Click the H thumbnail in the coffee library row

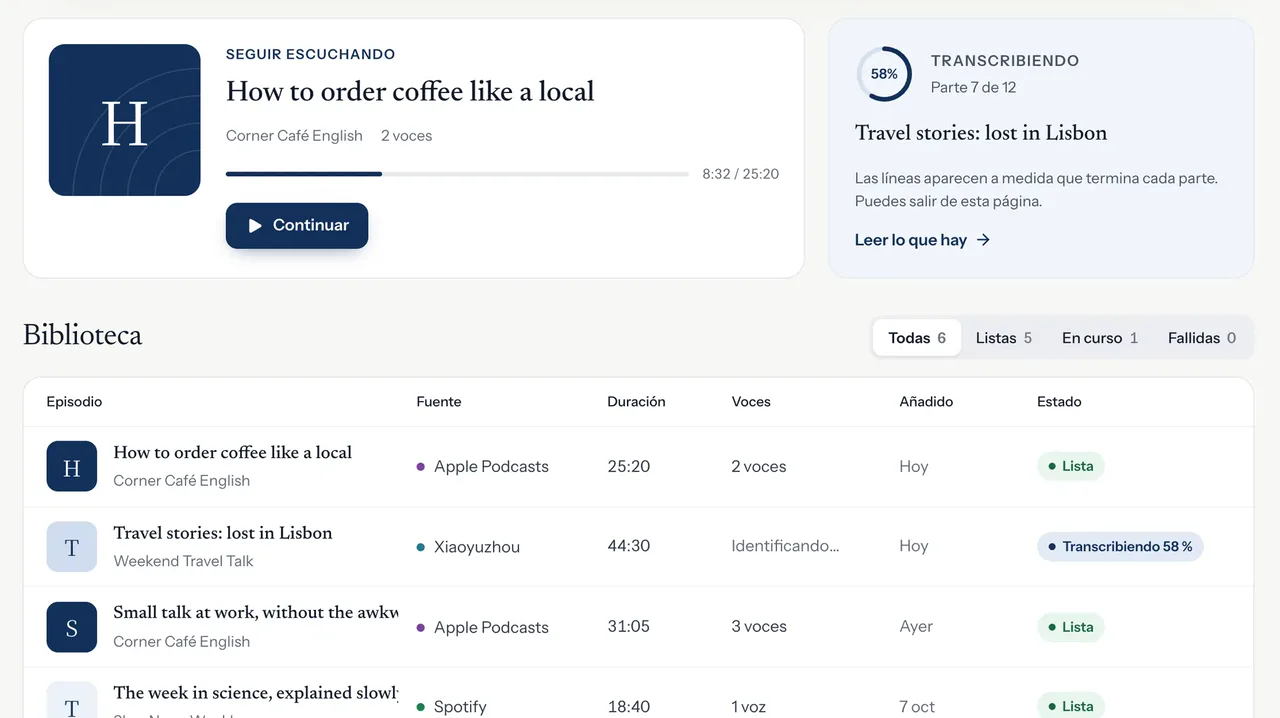[72, 467]
